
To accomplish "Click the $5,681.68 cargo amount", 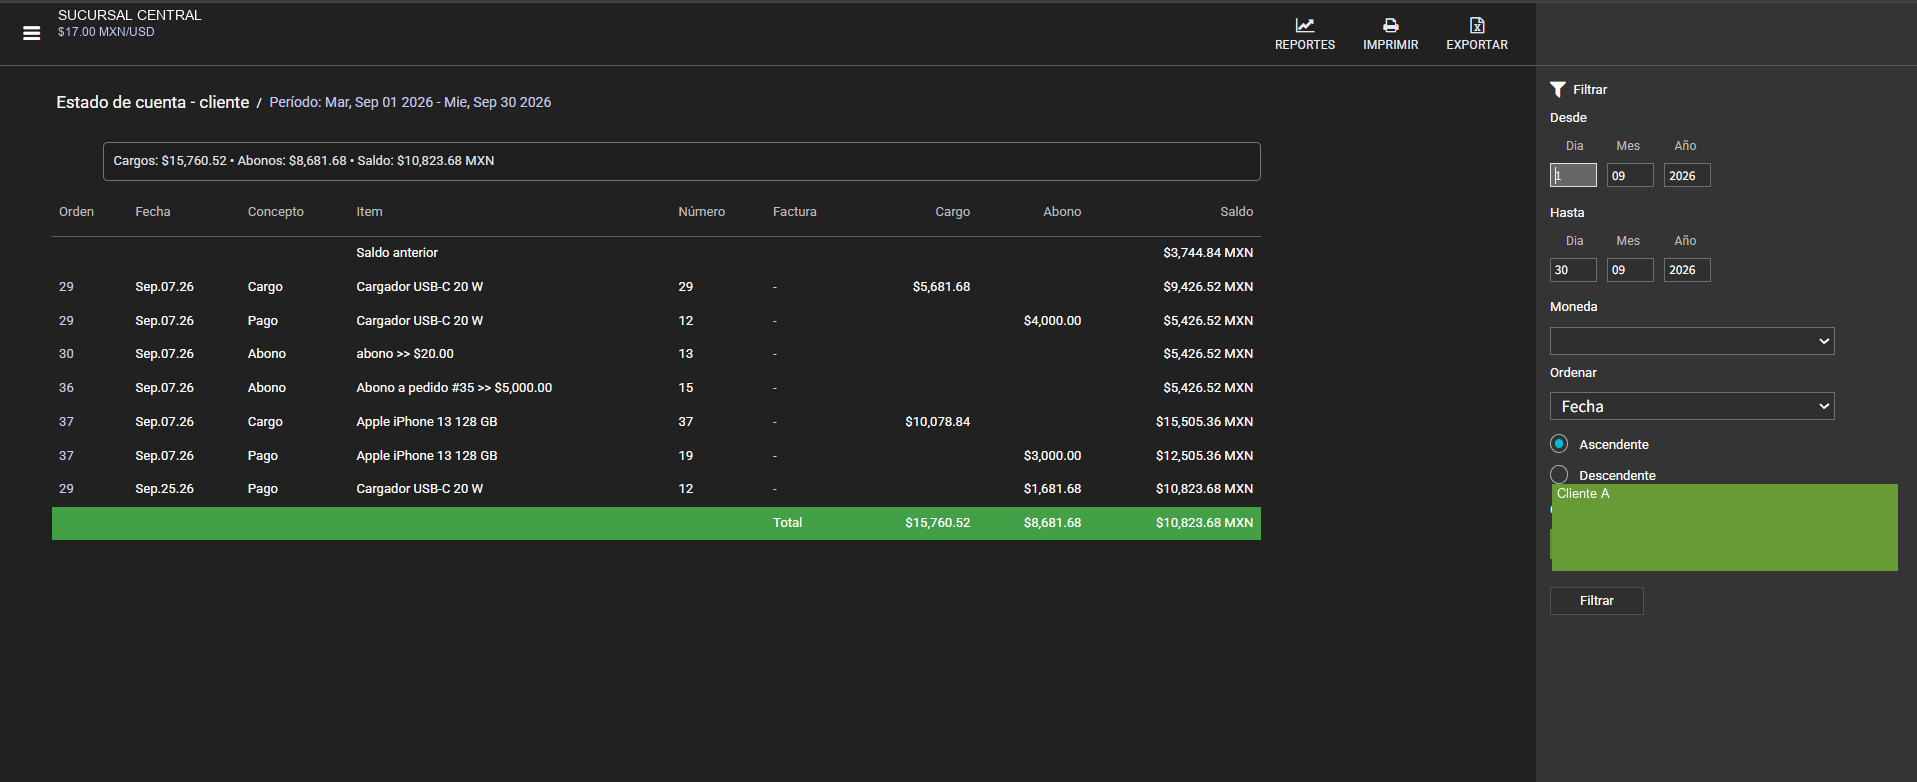I will 941,287.
